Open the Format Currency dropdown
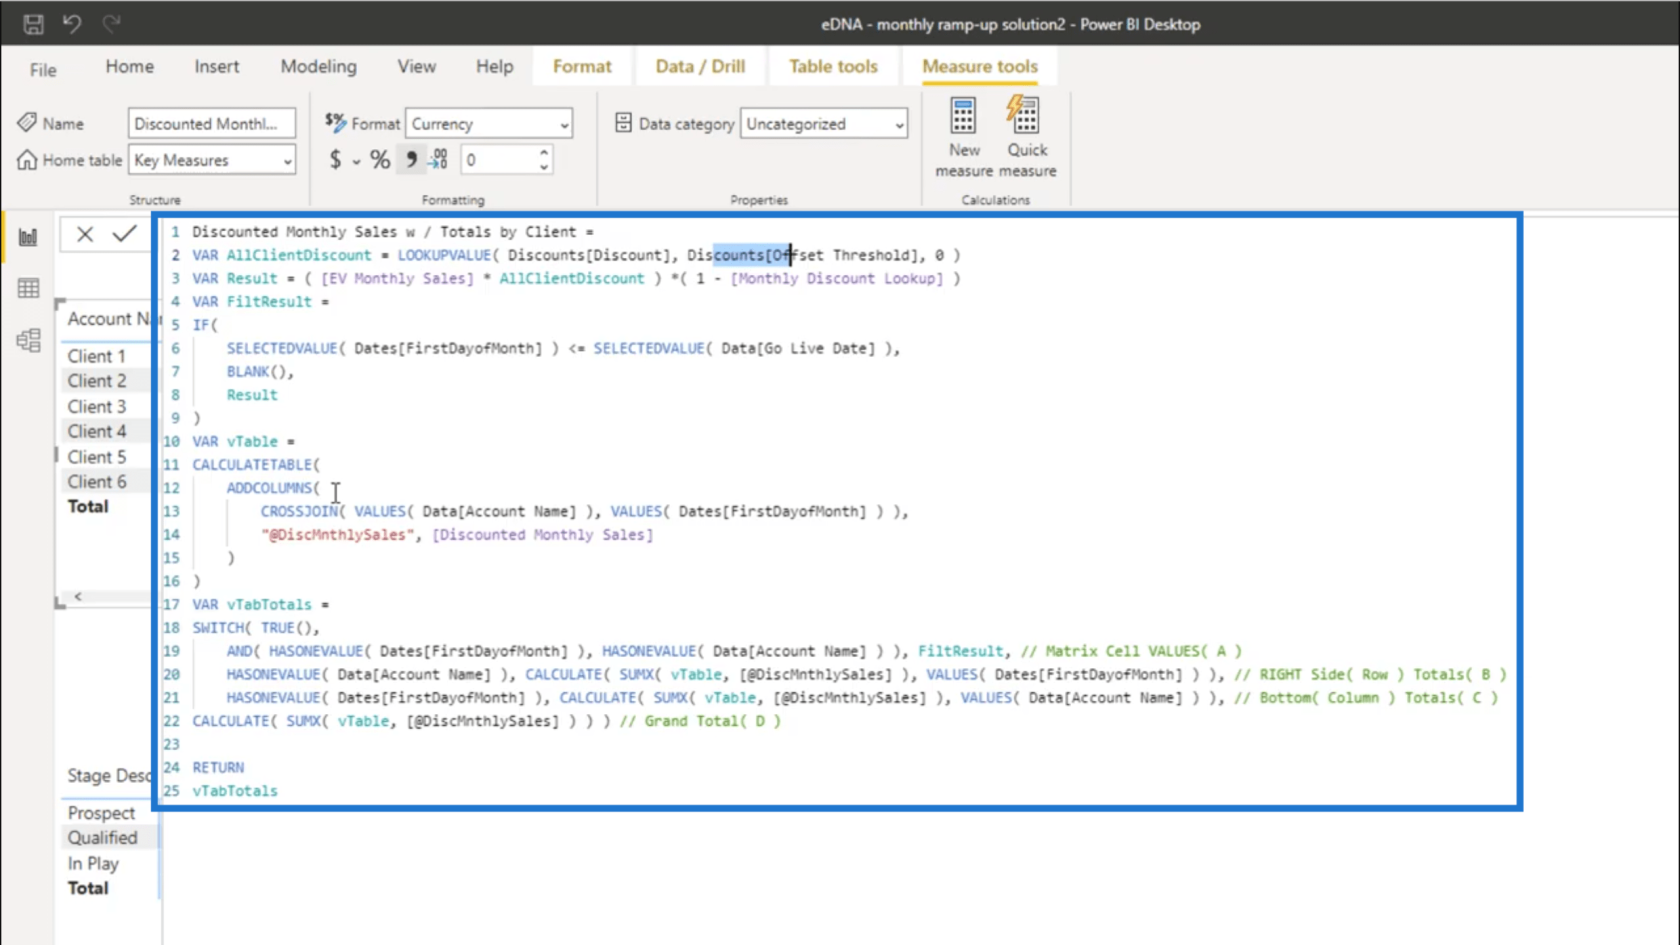 click(x=489, y=124)
